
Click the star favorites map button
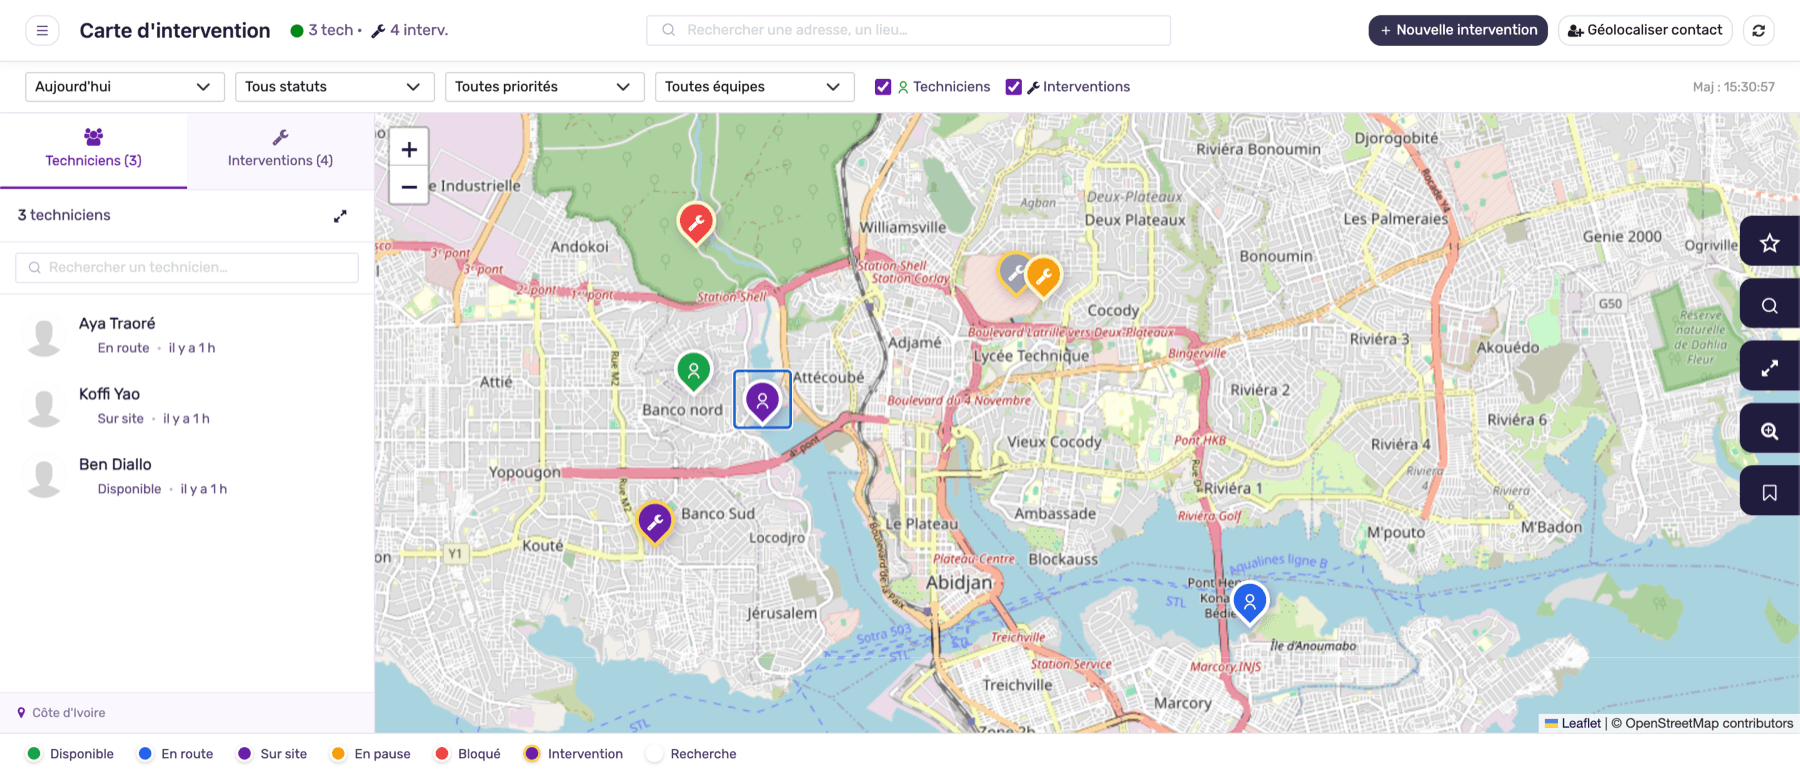[x=1769, y=243]
